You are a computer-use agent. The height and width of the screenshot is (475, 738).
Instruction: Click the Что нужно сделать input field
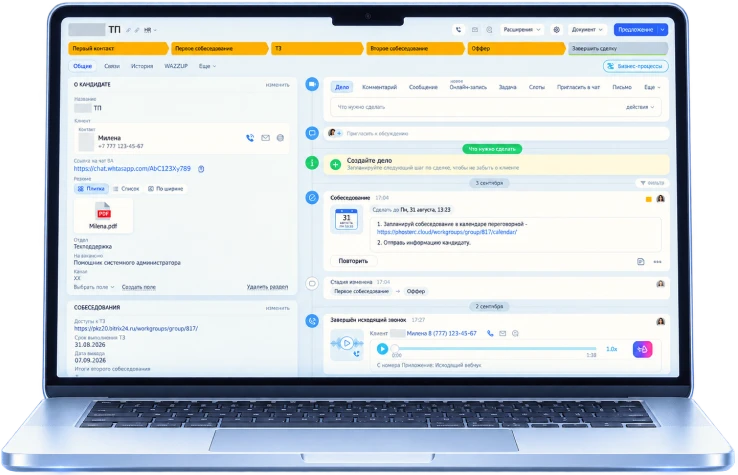[x=496, y=107]
